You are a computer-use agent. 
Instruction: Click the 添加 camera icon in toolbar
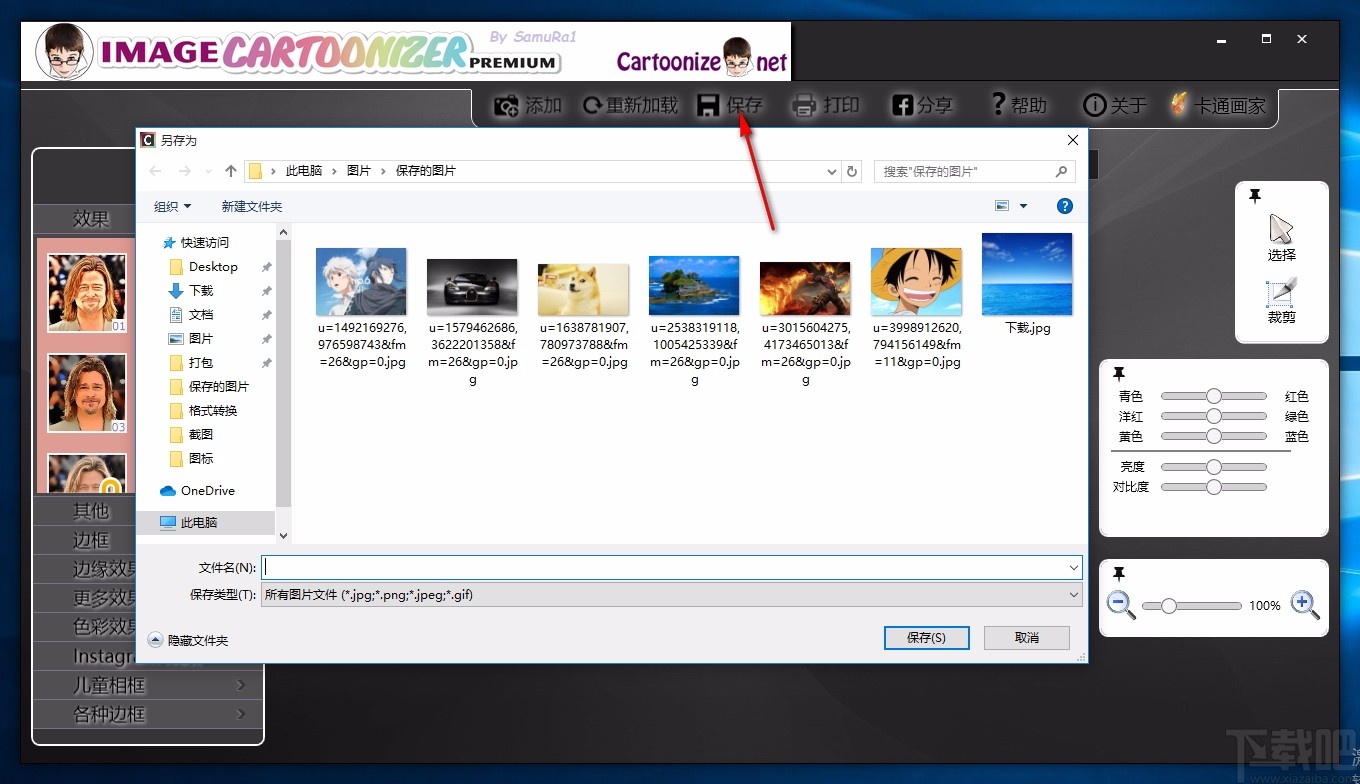tap(507, 105)
